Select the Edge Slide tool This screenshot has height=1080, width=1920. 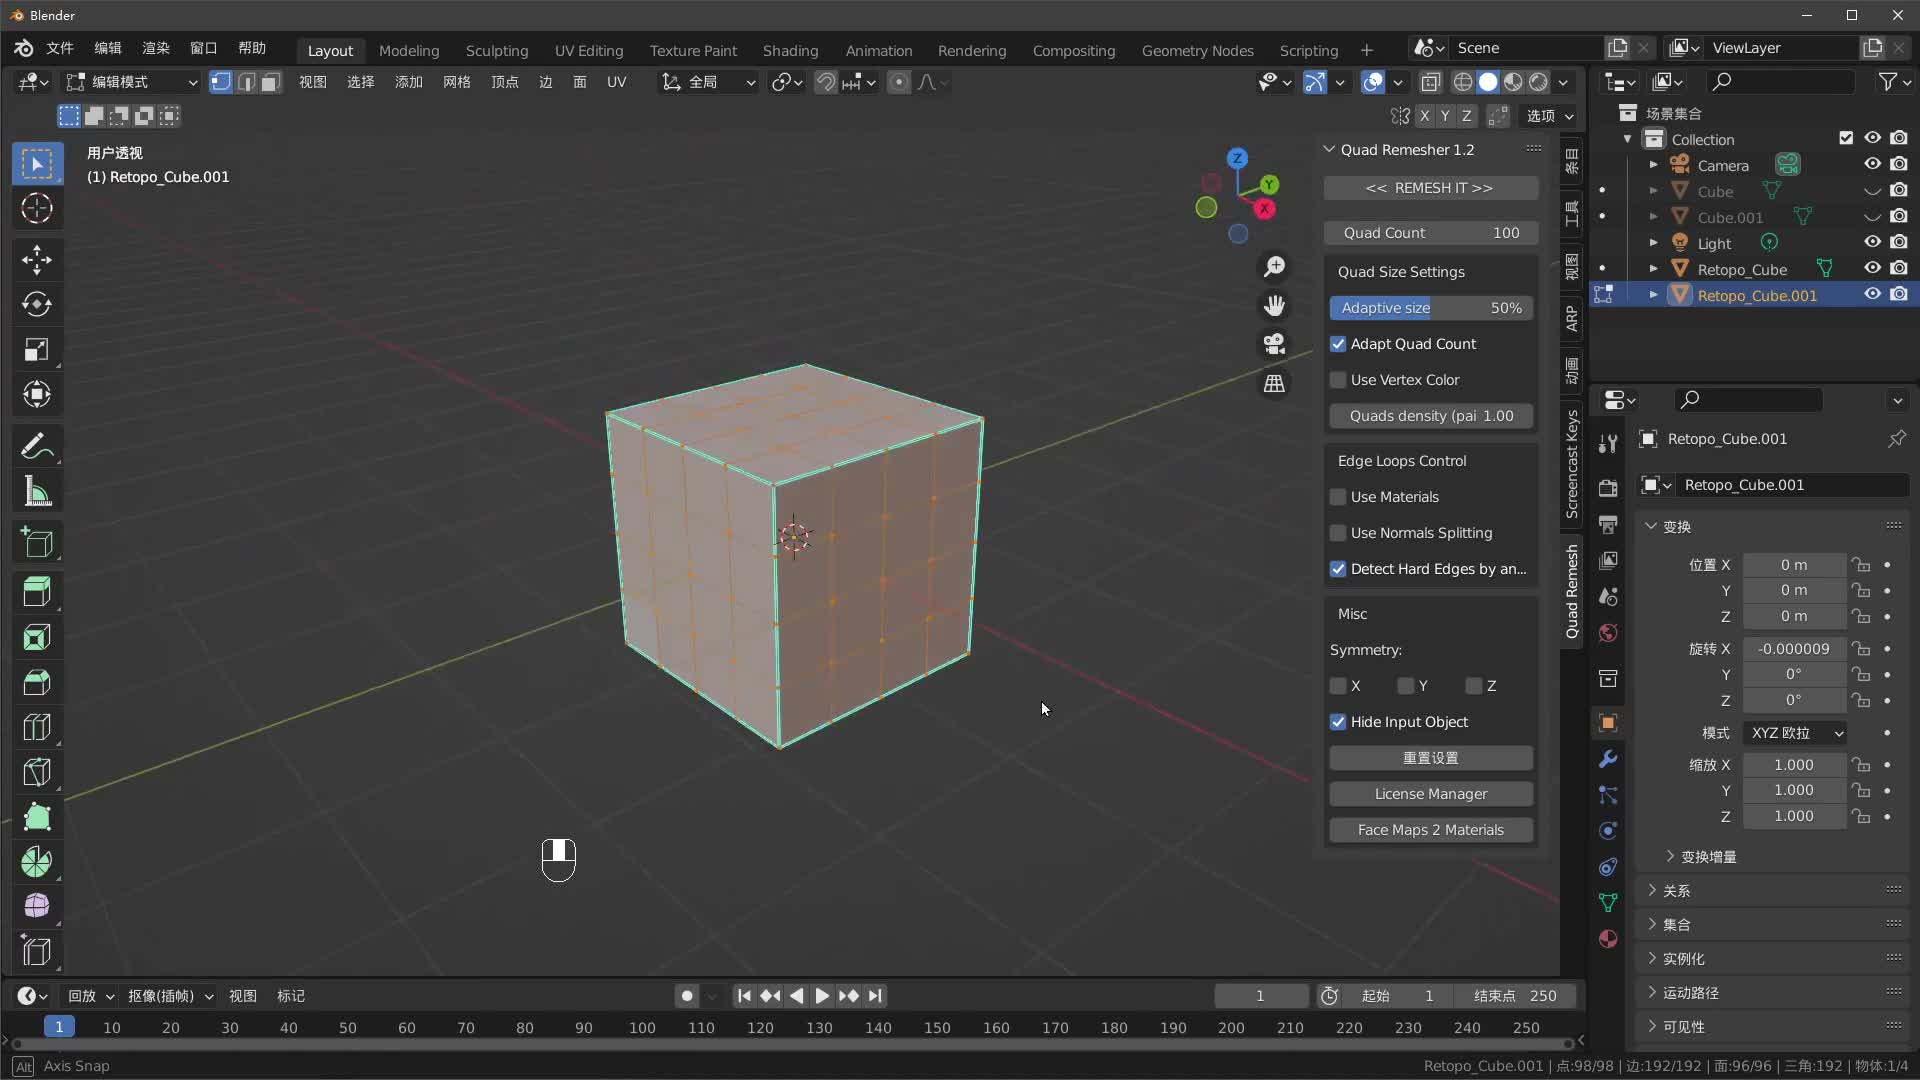tap(37, 951)
